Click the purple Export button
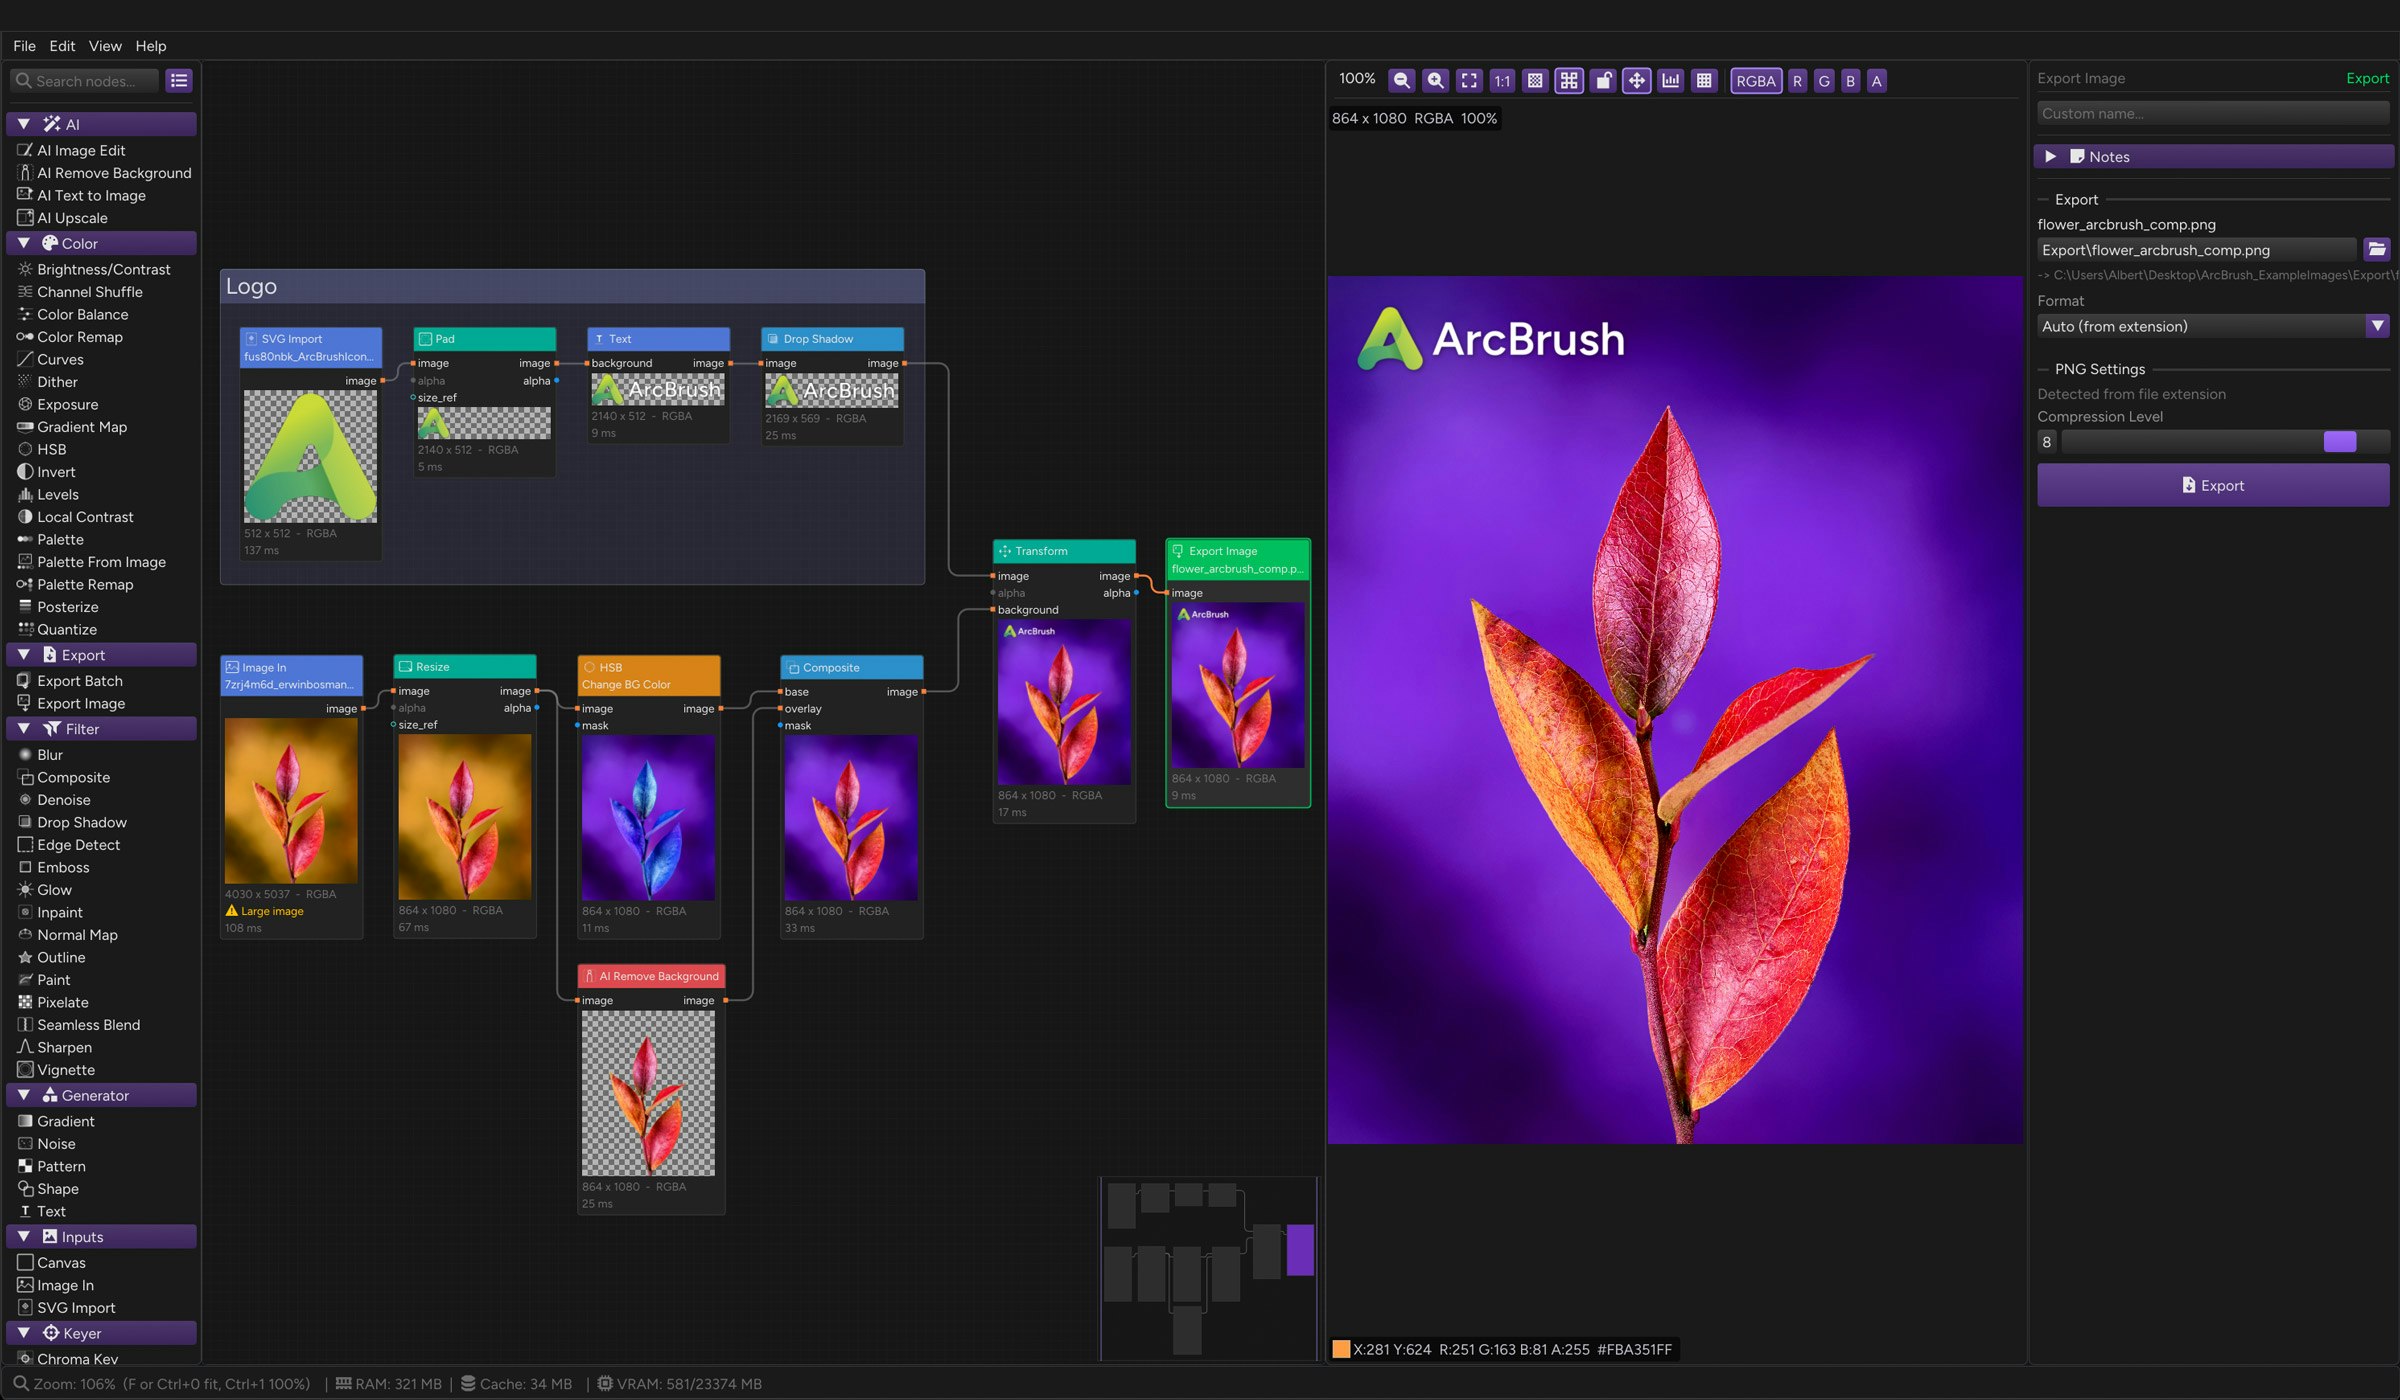 pyautogui.click(x=2212, y=484)
